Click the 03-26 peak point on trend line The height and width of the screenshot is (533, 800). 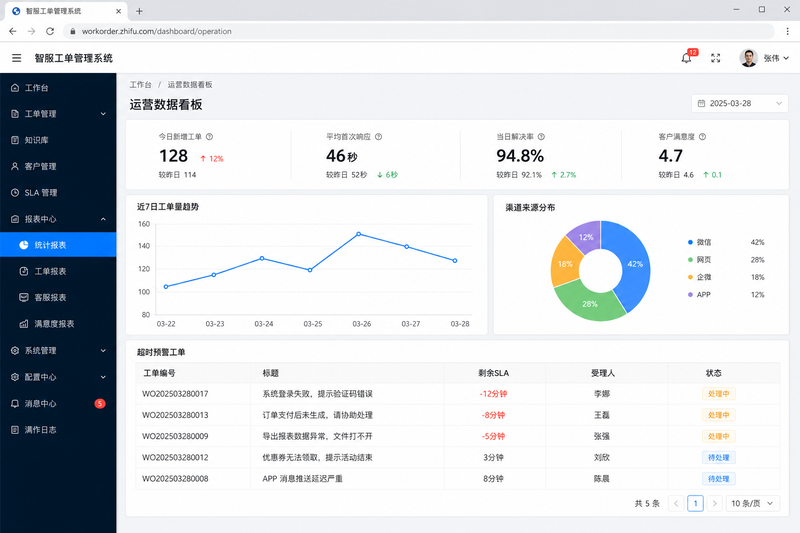point(359,234)
